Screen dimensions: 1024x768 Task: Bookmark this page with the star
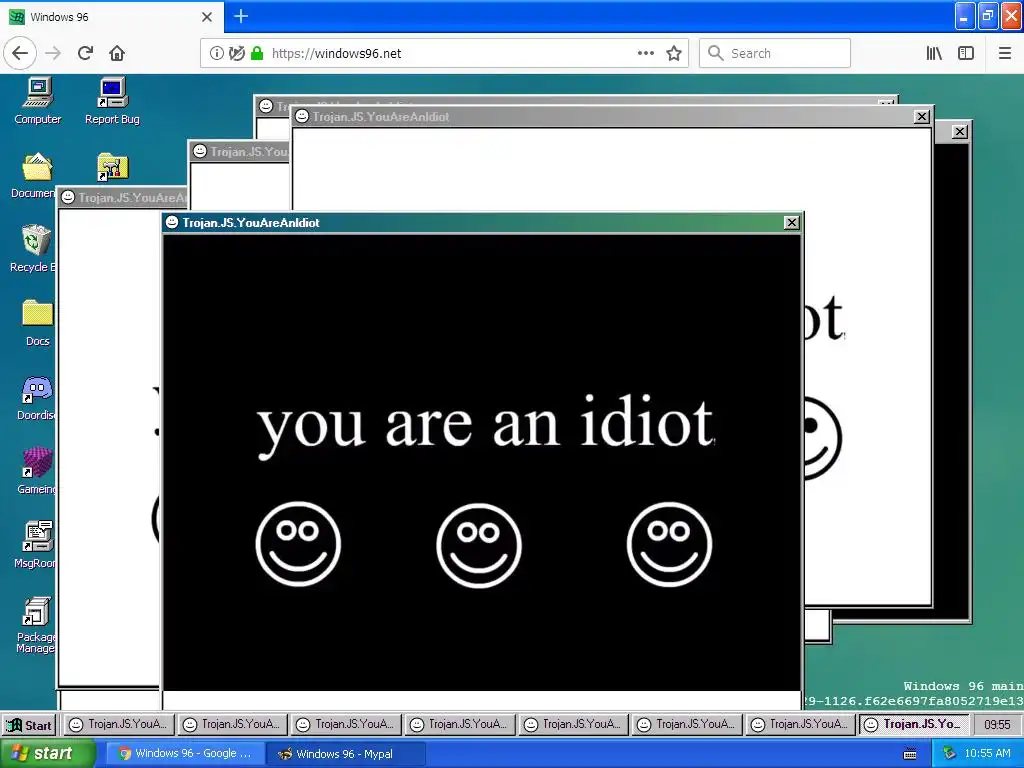(674, 54)
